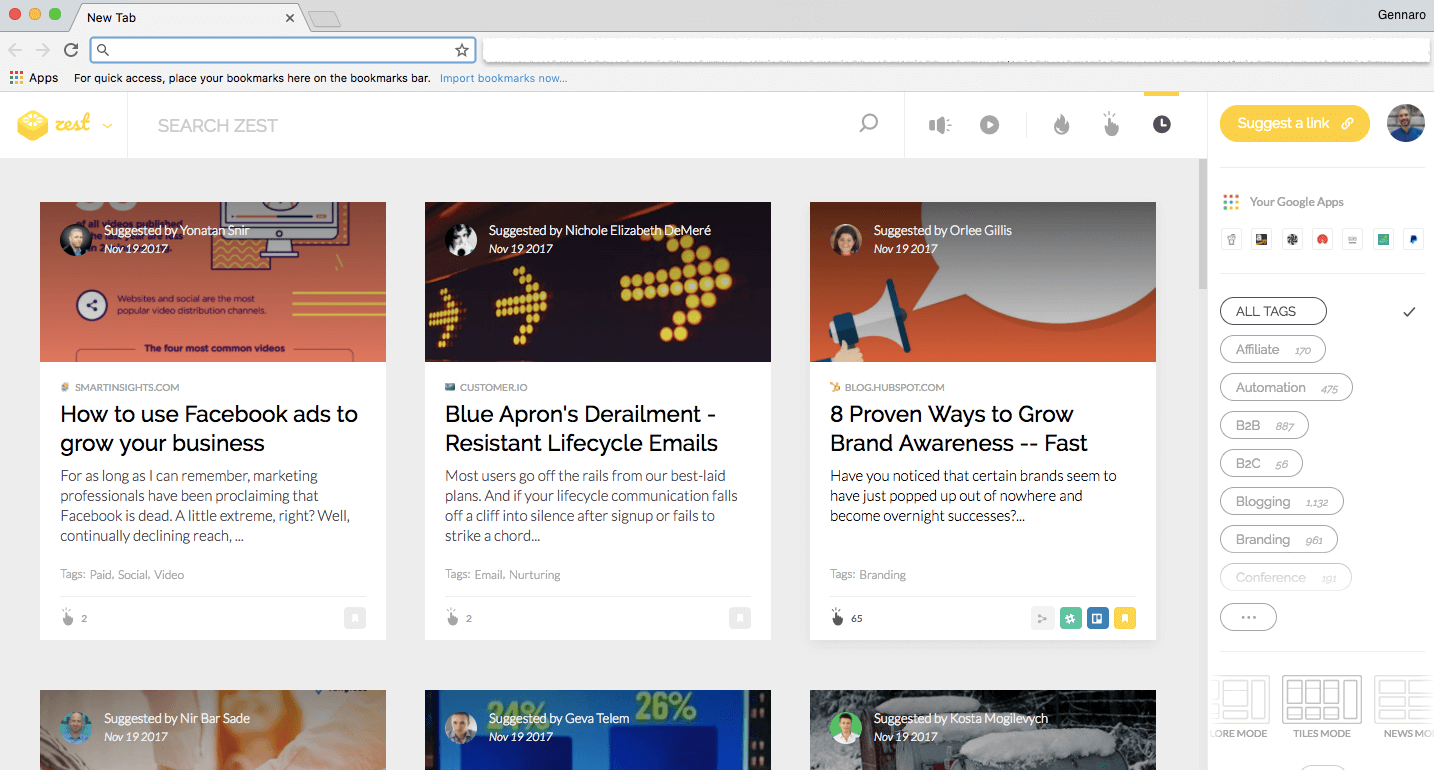
Task: Sort by the flame hot icon
Action: [x=1061, y=124]
